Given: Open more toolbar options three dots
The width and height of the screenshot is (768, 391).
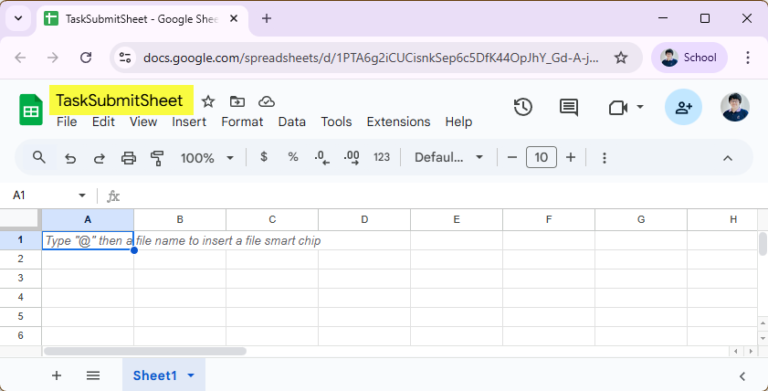Looking at the screenshot, I should (604, 158).
